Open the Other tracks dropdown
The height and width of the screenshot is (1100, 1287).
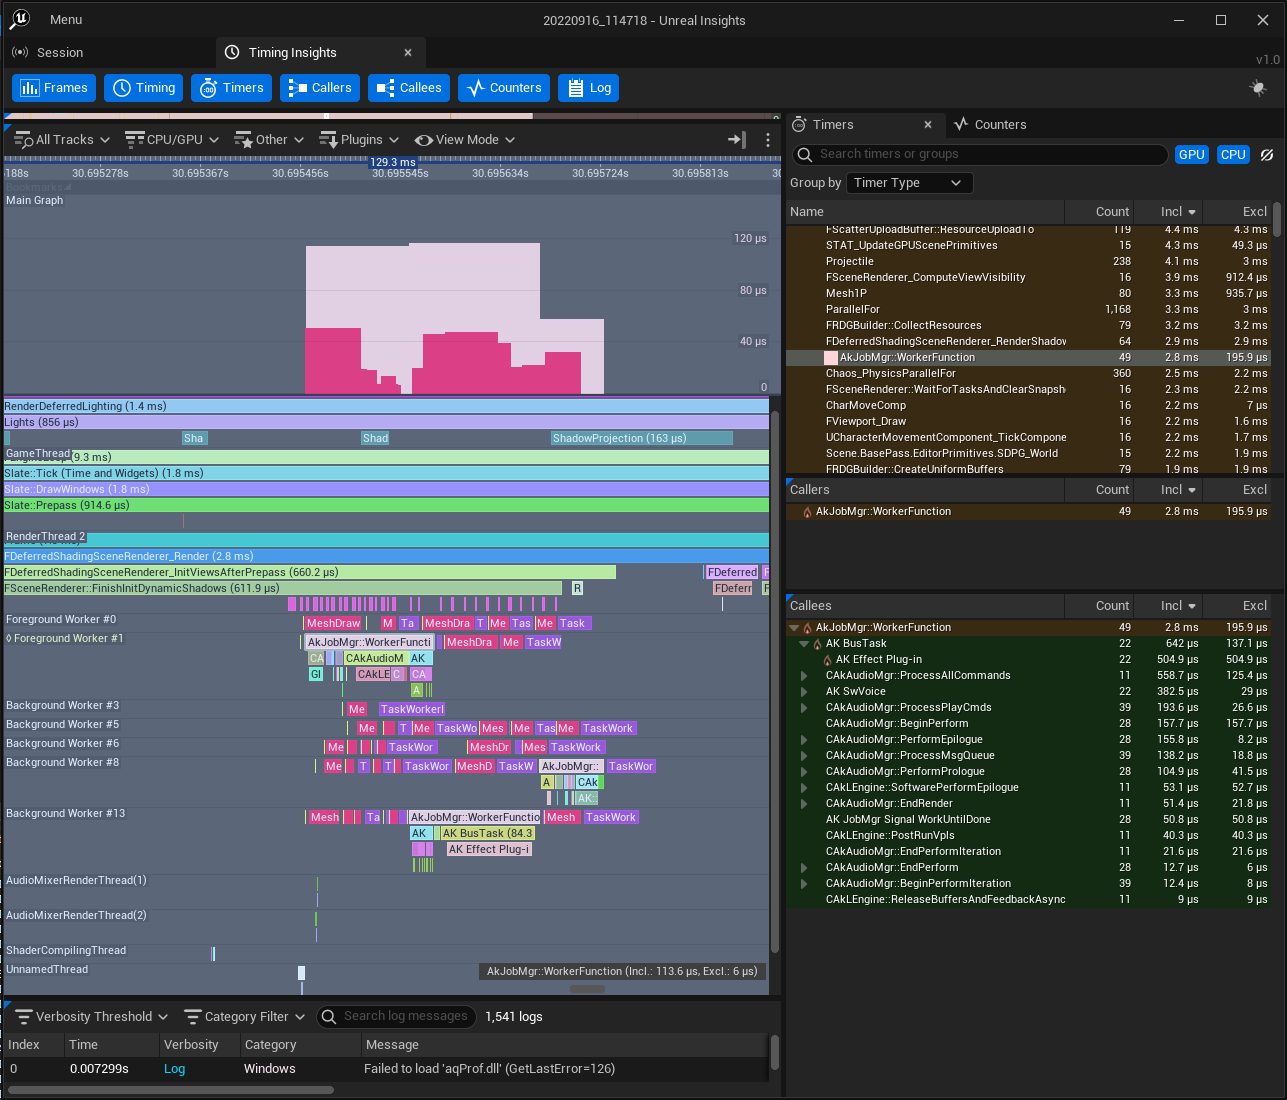point(269,140)
